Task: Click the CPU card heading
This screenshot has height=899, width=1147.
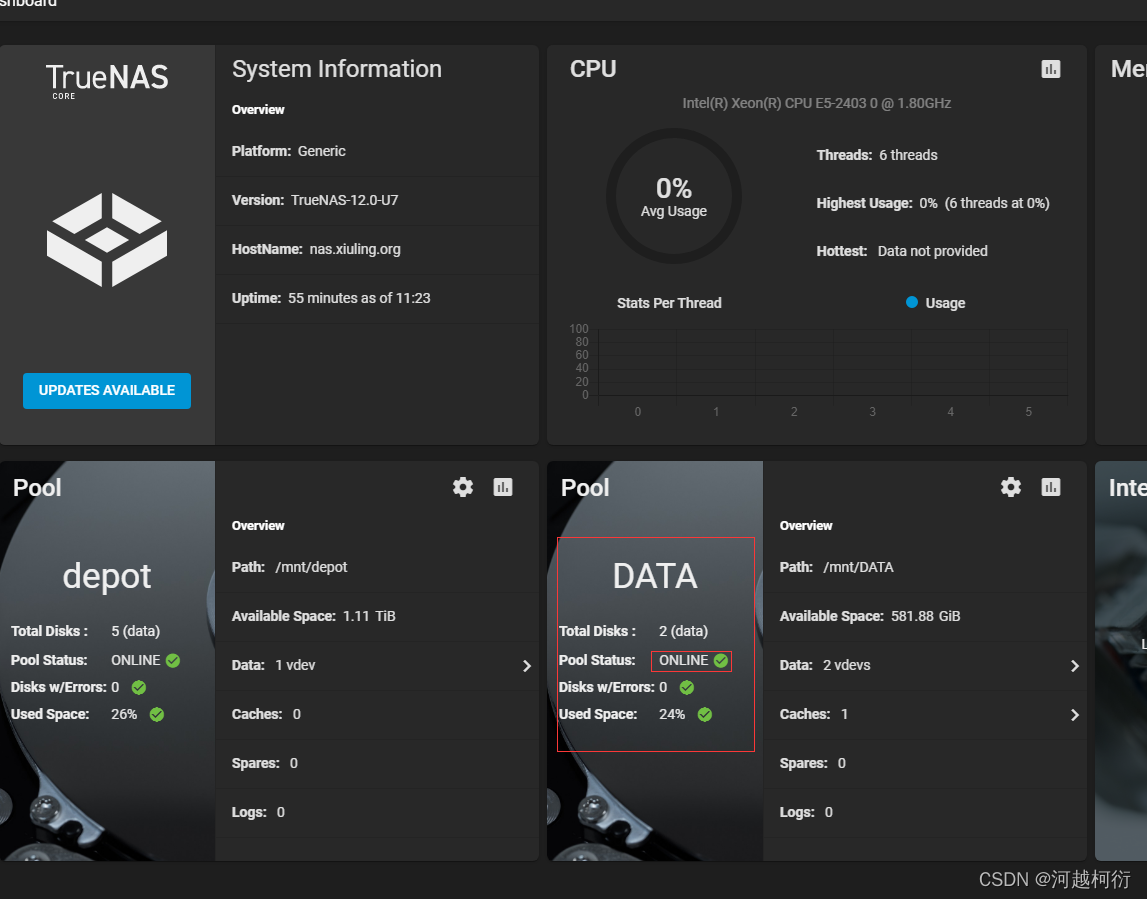Action: pyautogui.click(x=593, y=69)
